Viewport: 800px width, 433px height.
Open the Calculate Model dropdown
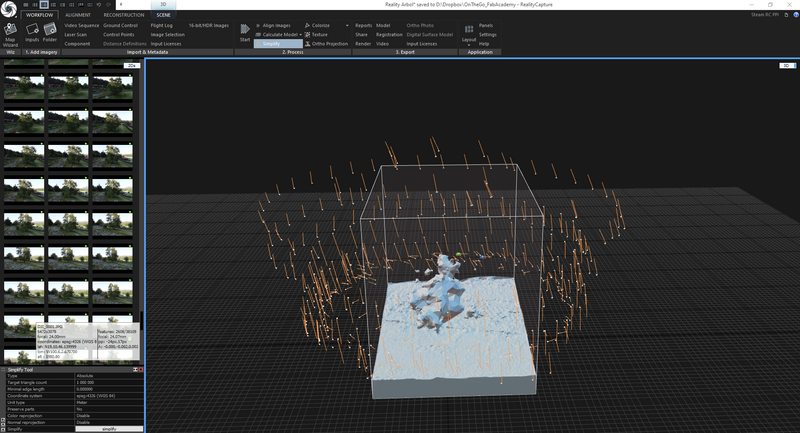301,35
